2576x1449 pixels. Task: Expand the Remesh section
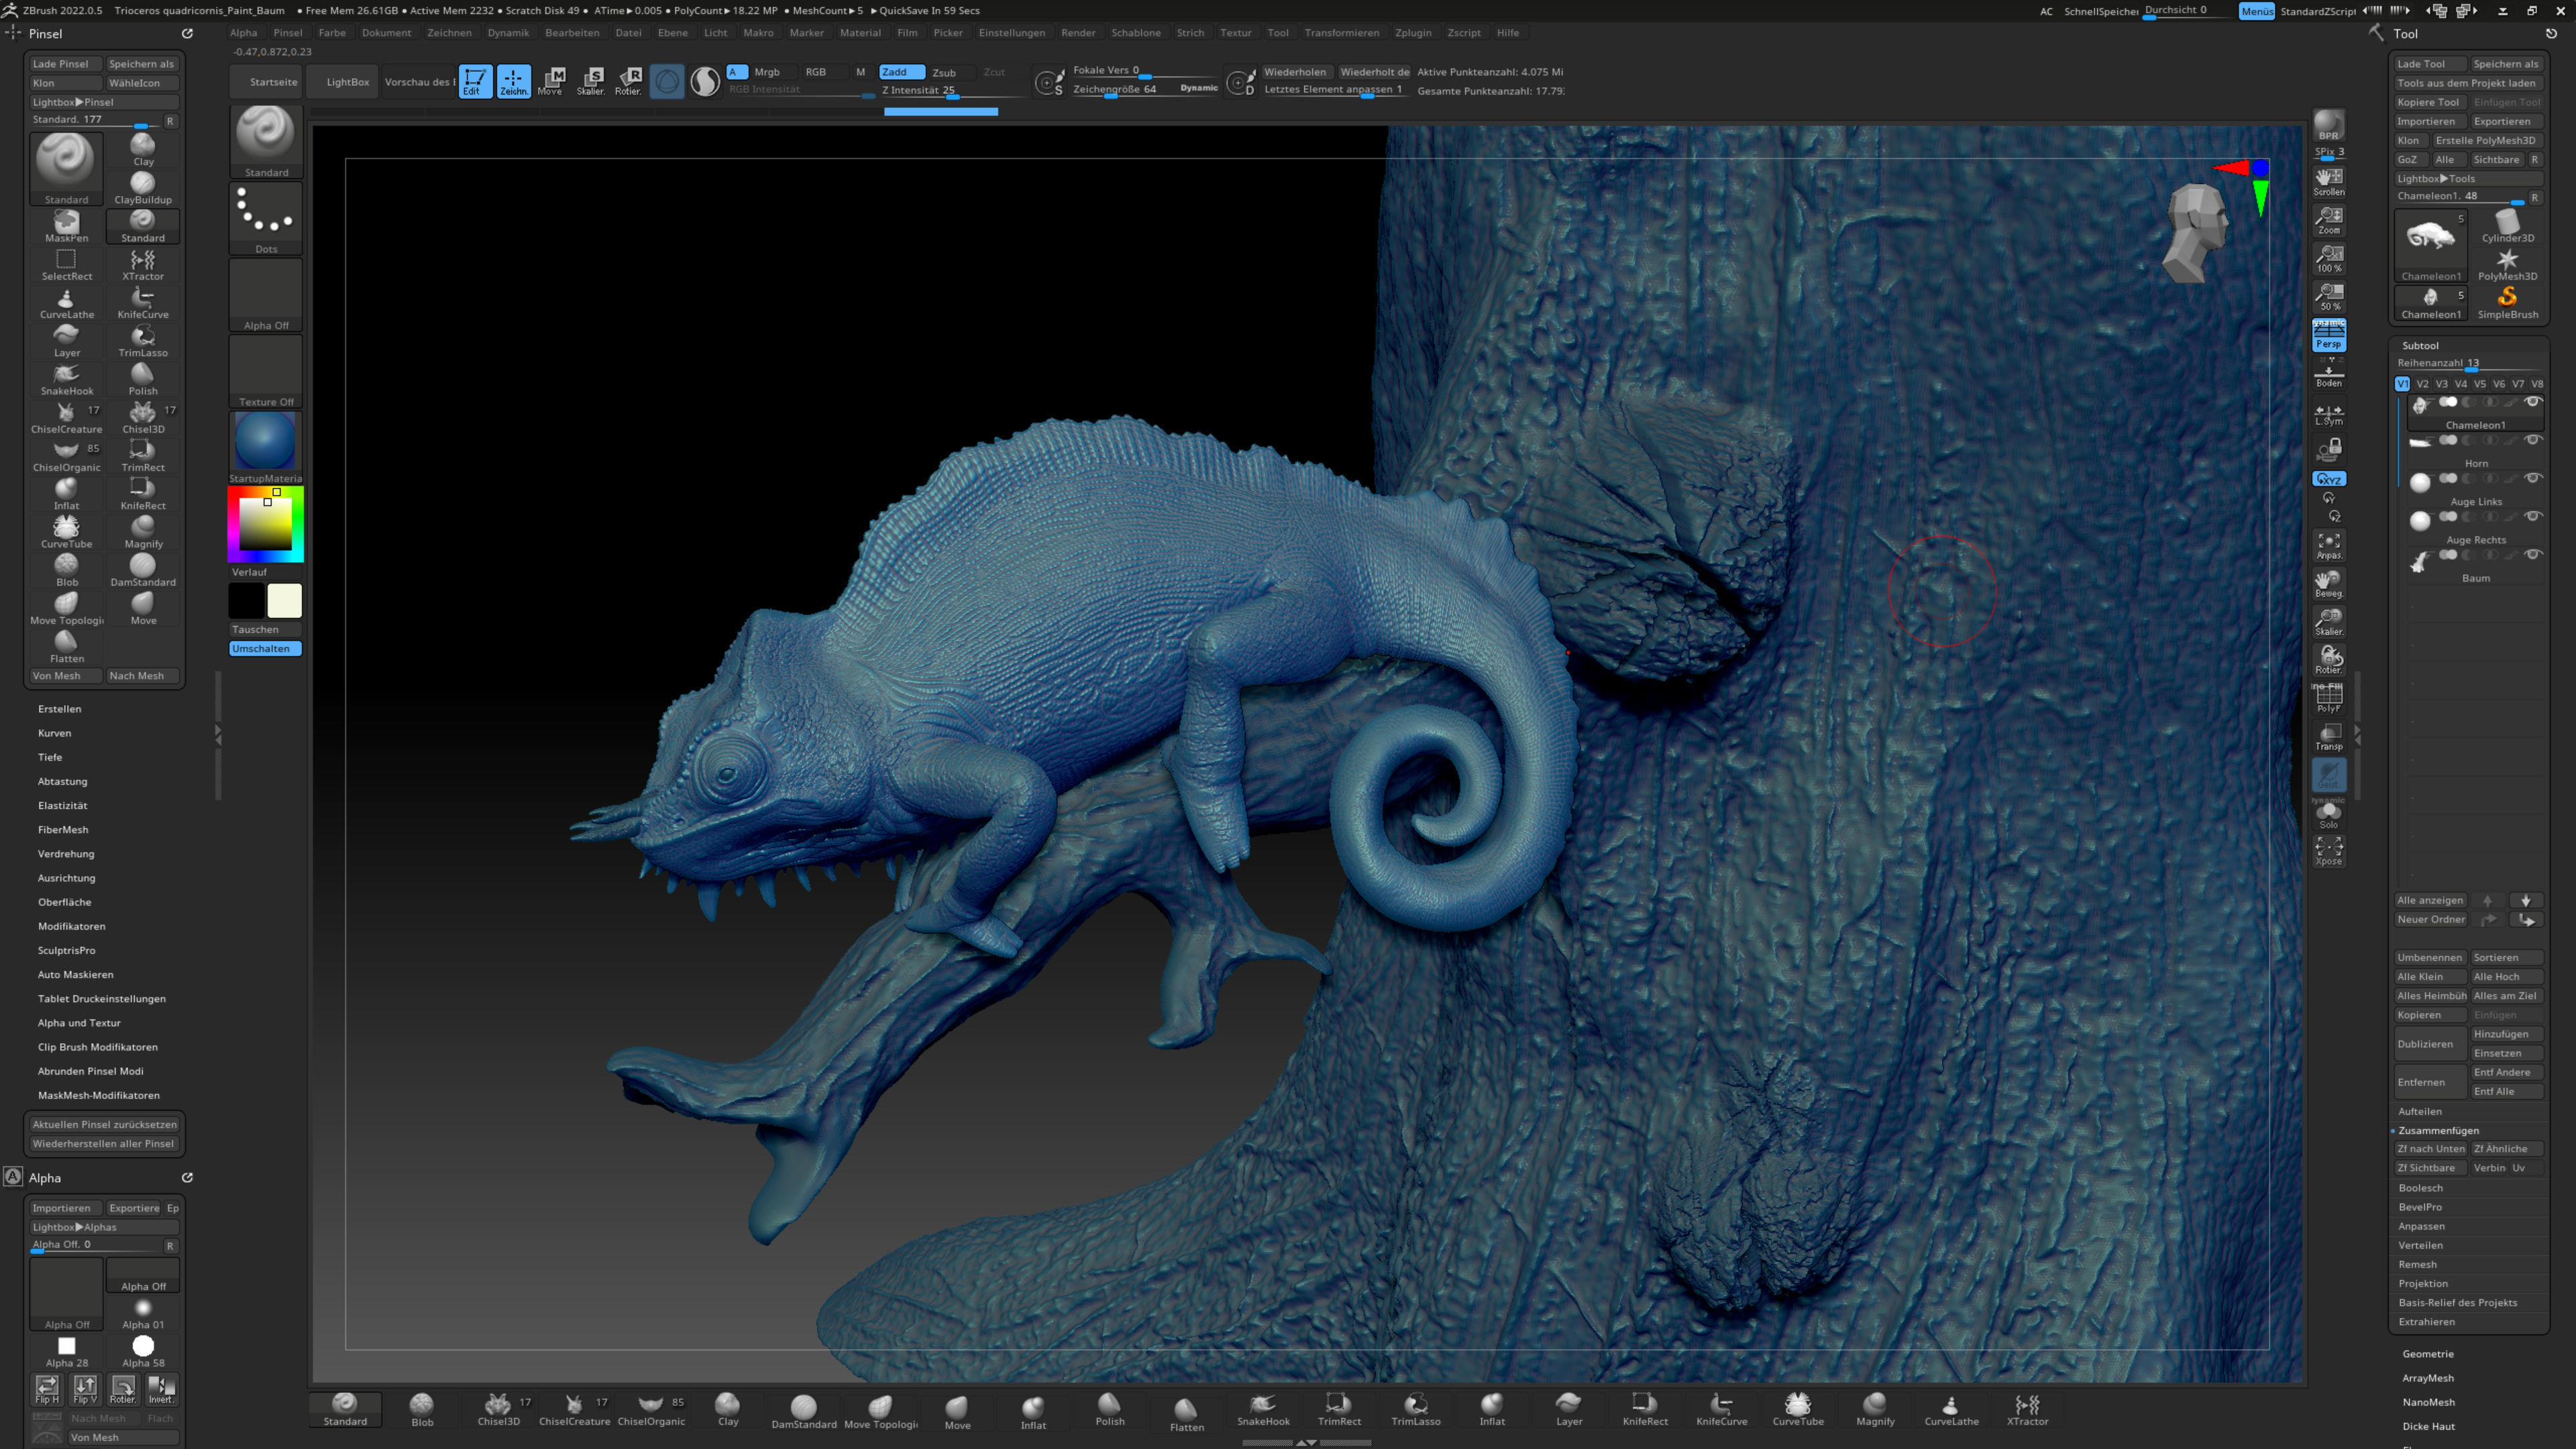pyautogui.click(x=2418, y=1264)
